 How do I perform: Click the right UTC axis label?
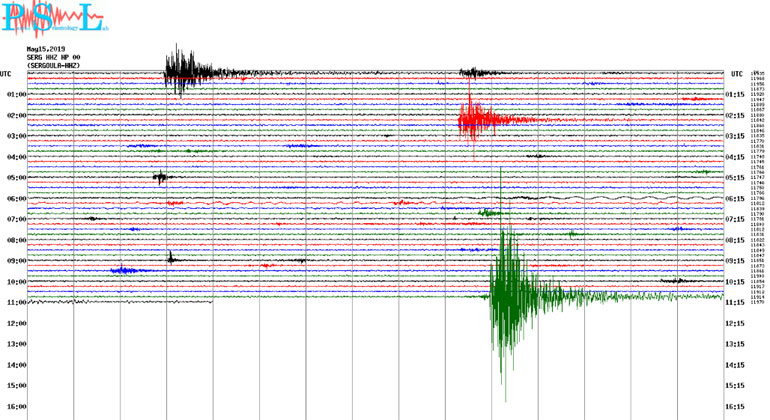(x=737, y=74)
